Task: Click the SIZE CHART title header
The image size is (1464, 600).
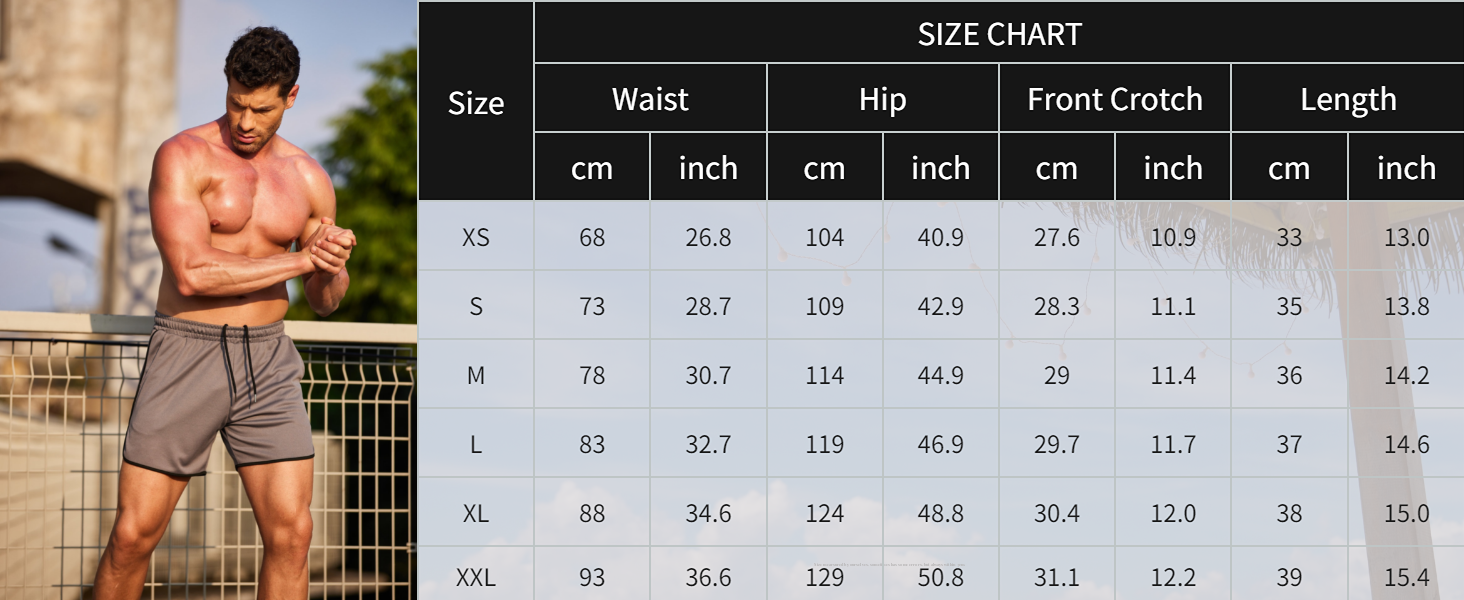Action: [x=999, y=33]
